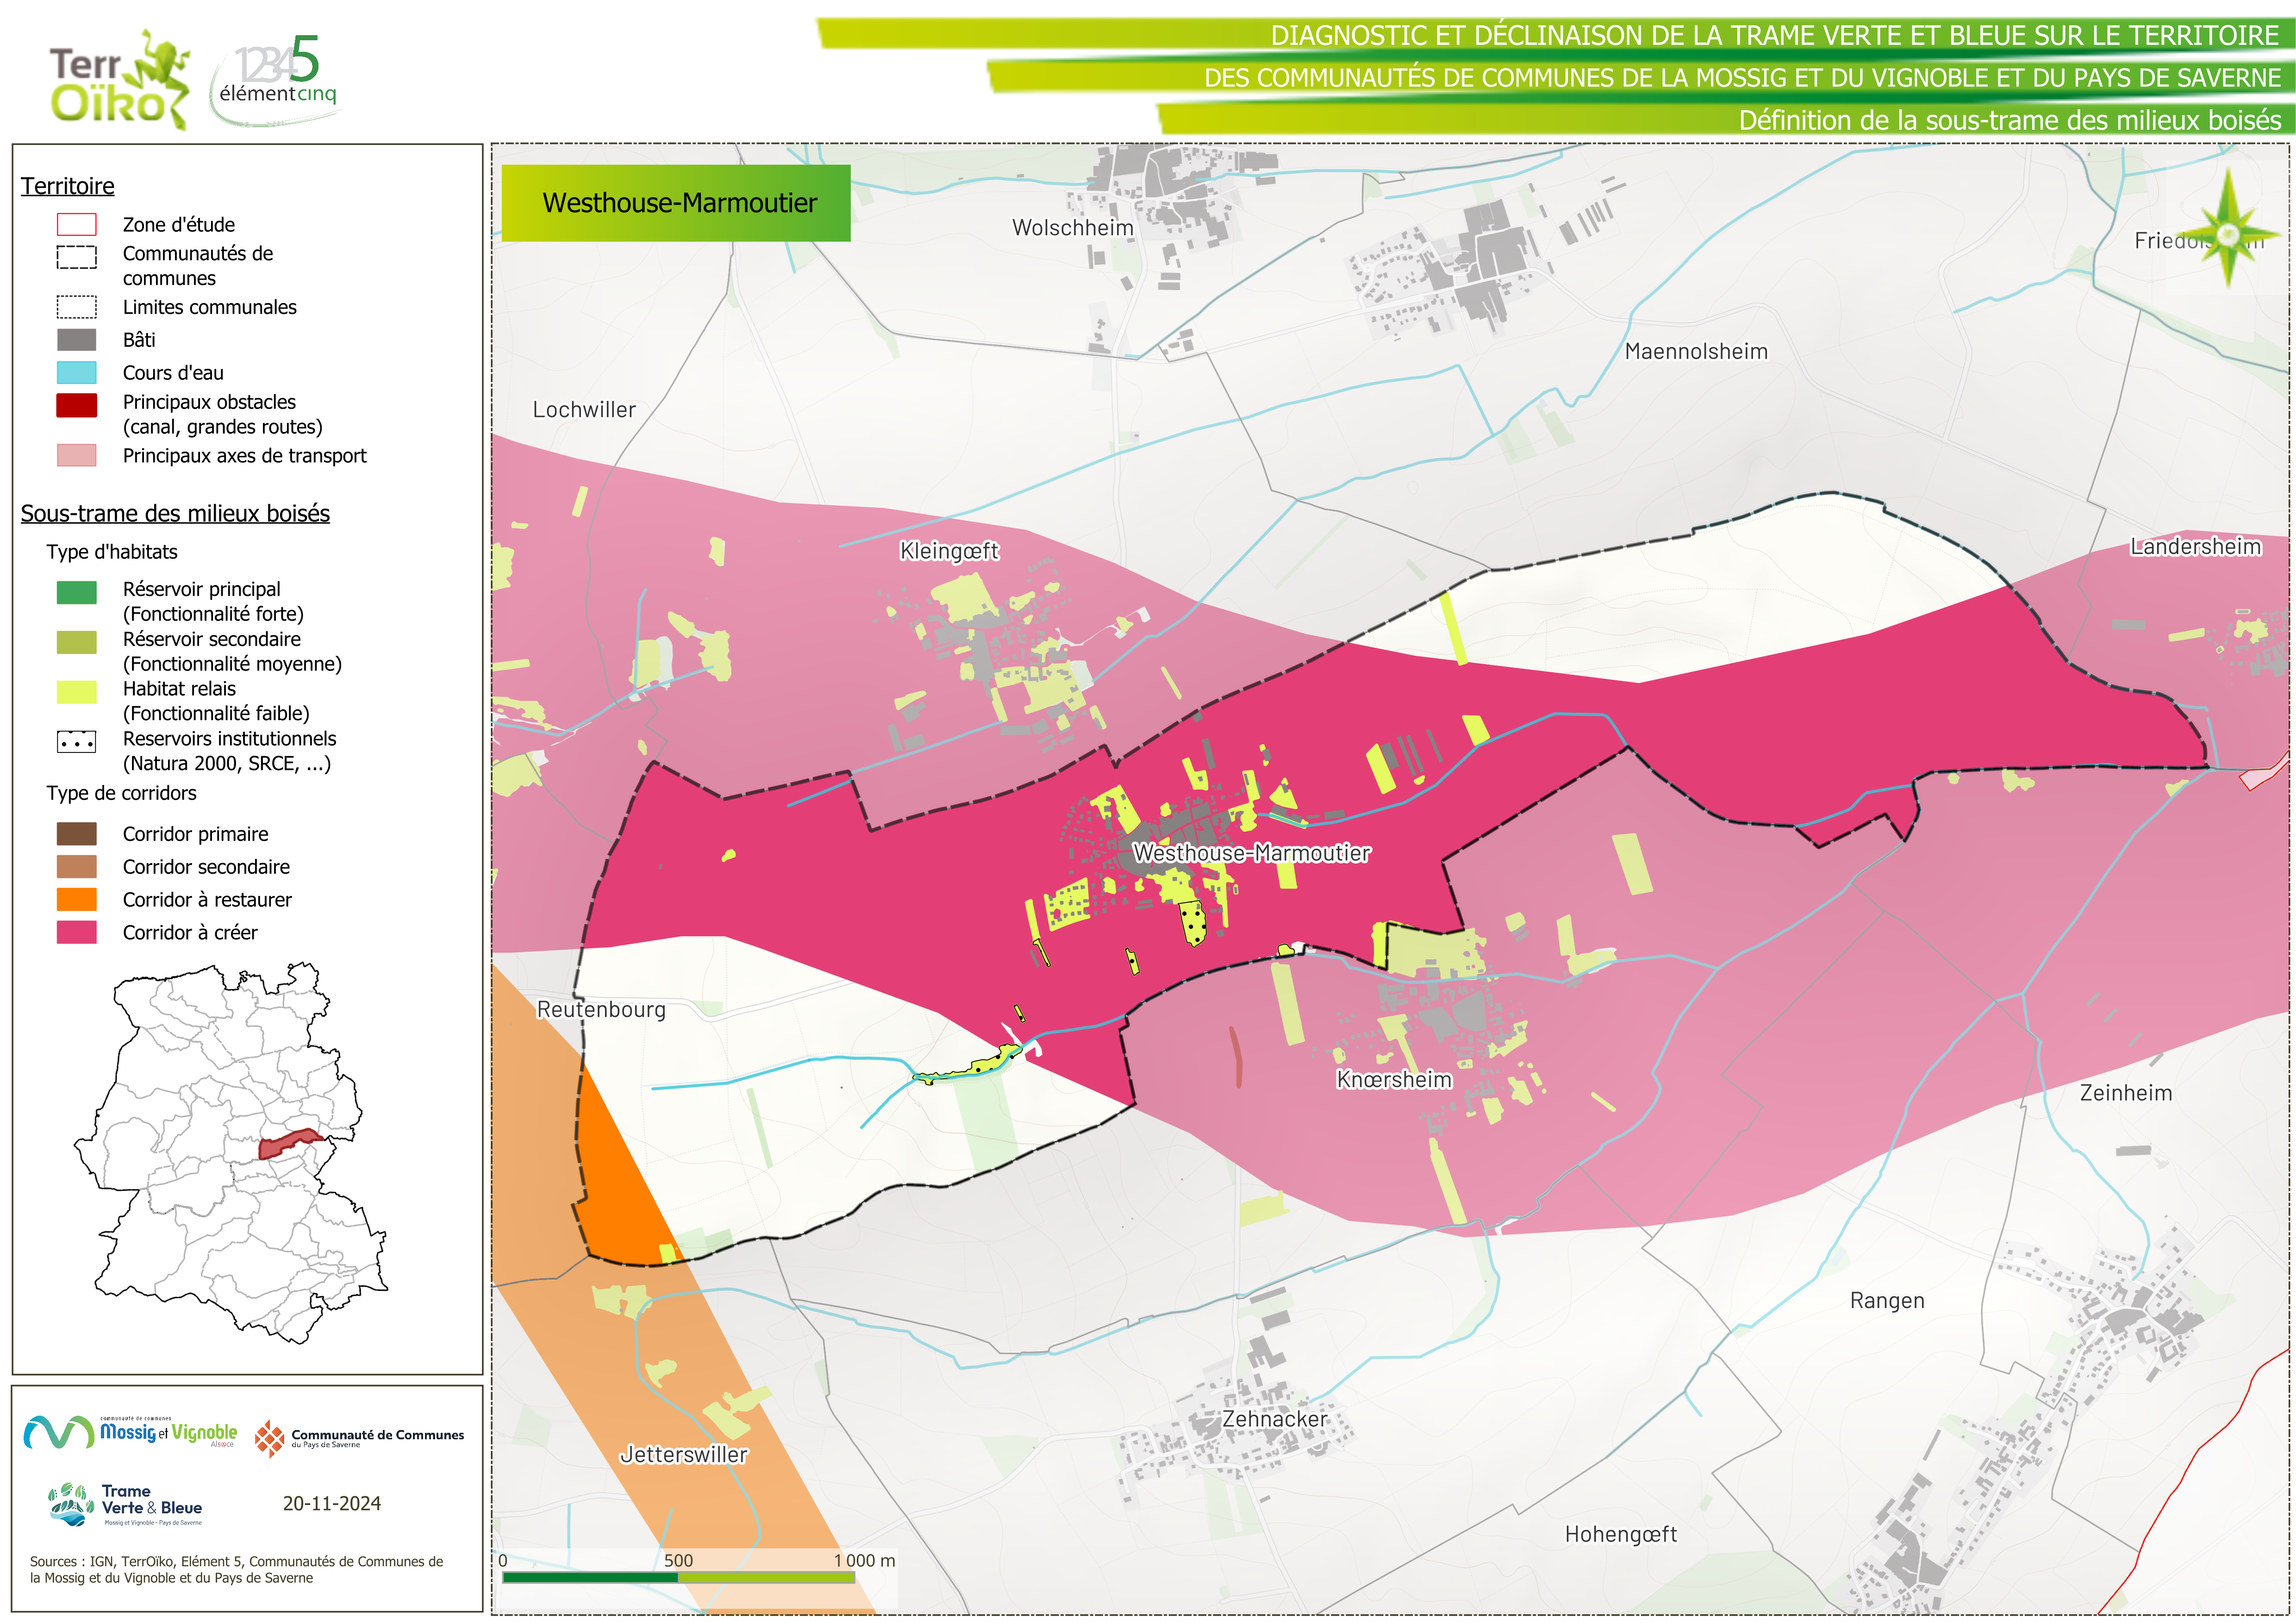Click the Trame Verte & Bleue logo
Viewport: 2296px width, 1623px height.
click(x=126, y=1504)
